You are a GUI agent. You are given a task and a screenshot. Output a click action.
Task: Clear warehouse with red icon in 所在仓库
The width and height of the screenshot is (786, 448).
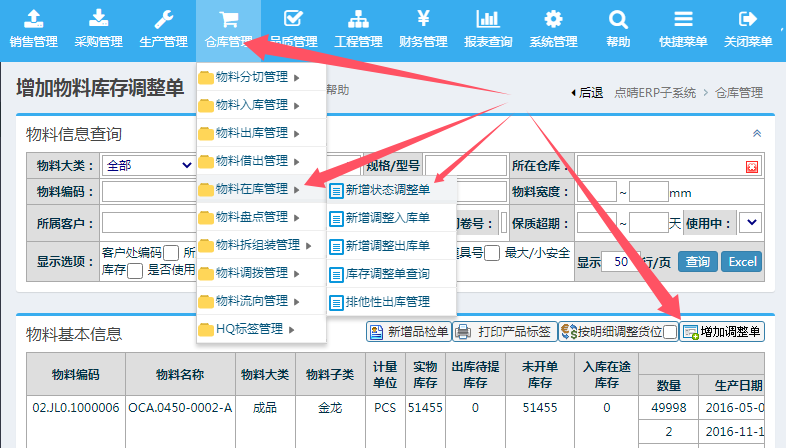(751, 166)
